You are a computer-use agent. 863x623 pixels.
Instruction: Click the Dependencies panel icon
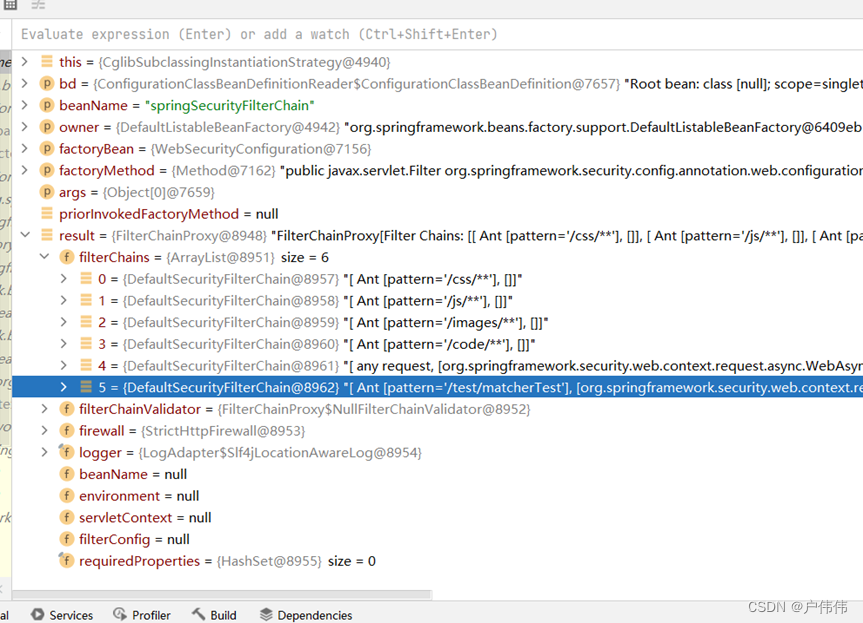tap(264, 615)
